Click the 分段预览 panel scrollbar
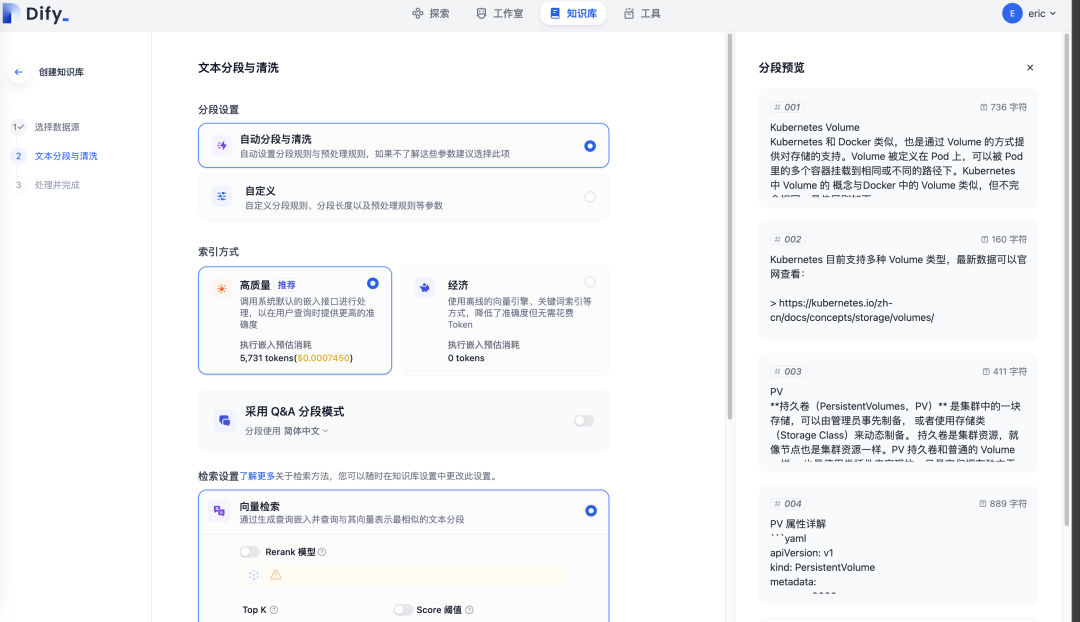This screenshot has width=1080, height=622. click(1067, 281)
